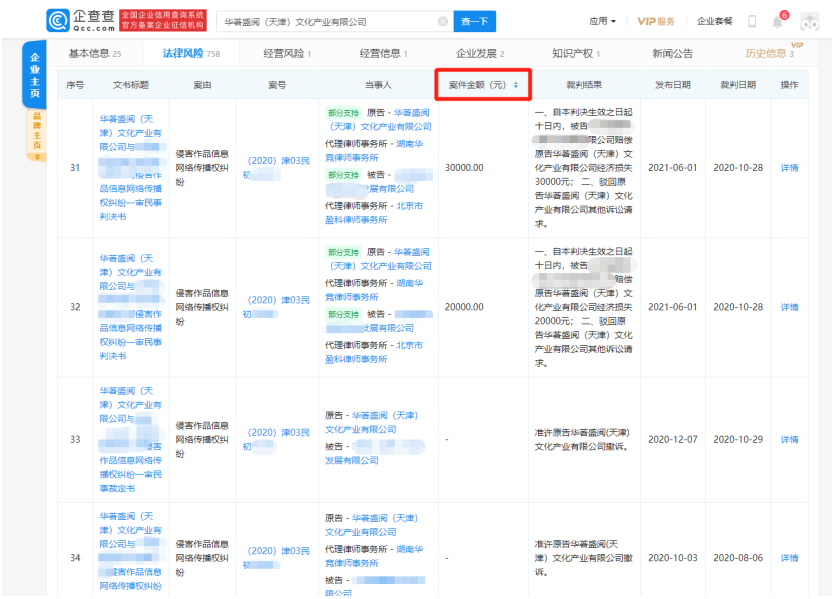Open document title link in row 34

click(131, 551)
